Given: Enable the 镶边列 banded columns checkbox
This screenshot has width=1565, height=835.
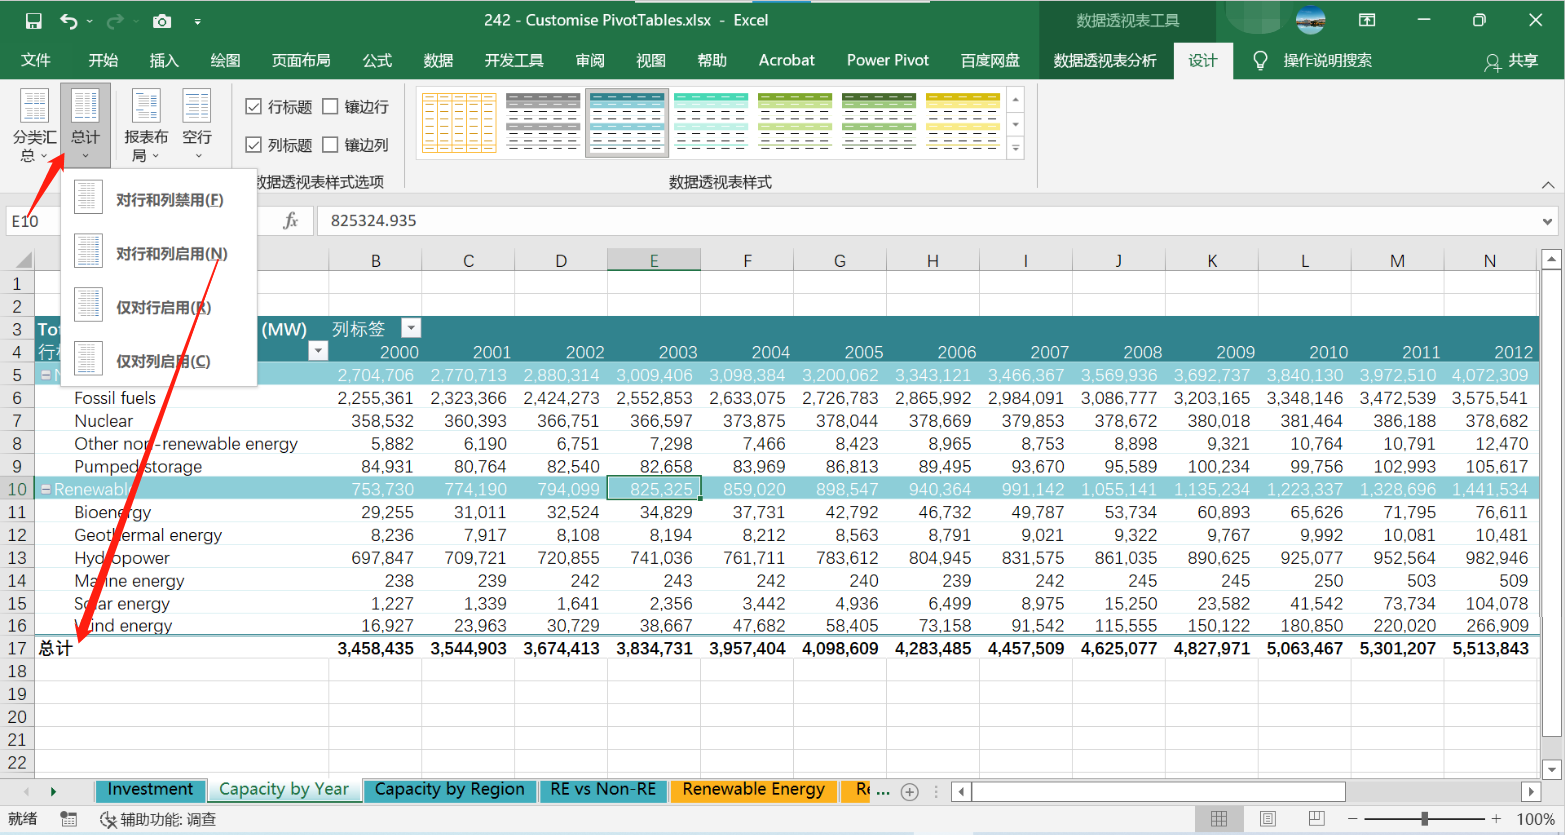Looking at the screenshot, I should coord(331,145).
